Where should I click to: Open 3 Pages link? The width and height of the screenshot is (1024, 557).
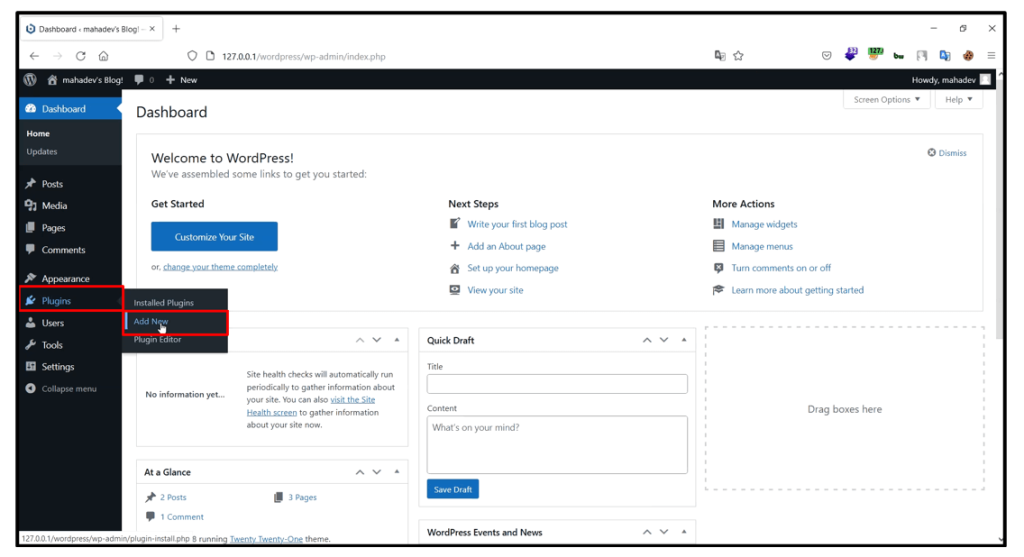point(302,498)
